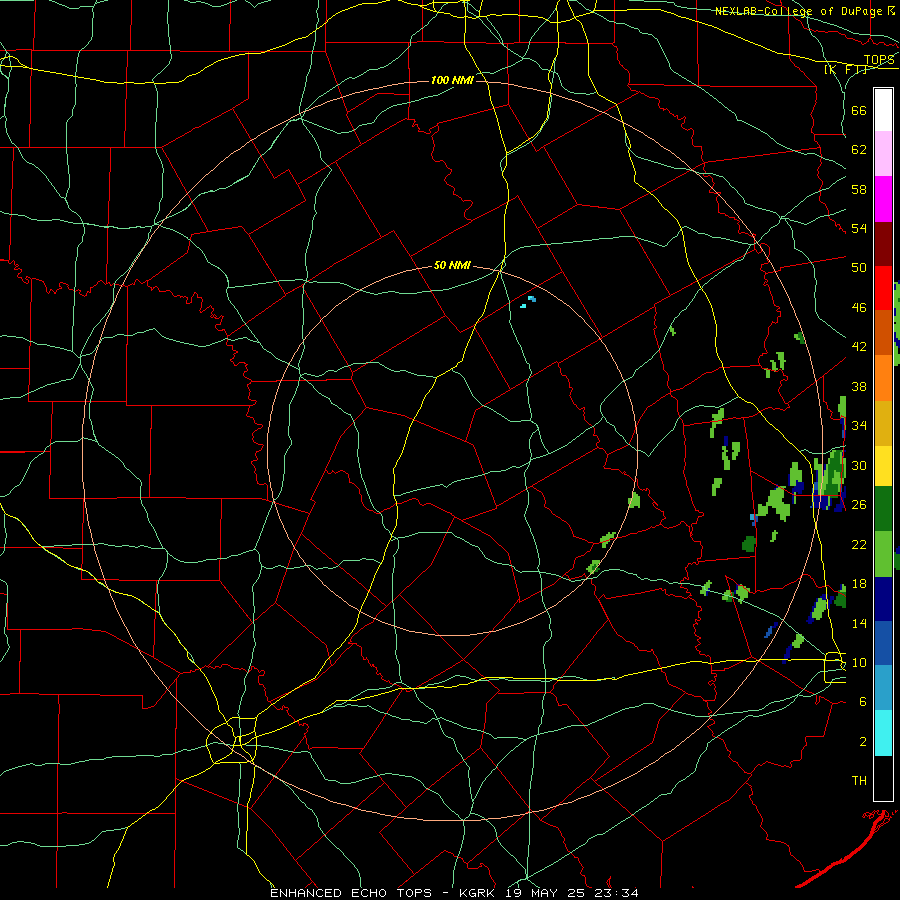900x900 pixels.
Task: Click the '22' legend value
Action: [x=859, y=544]
